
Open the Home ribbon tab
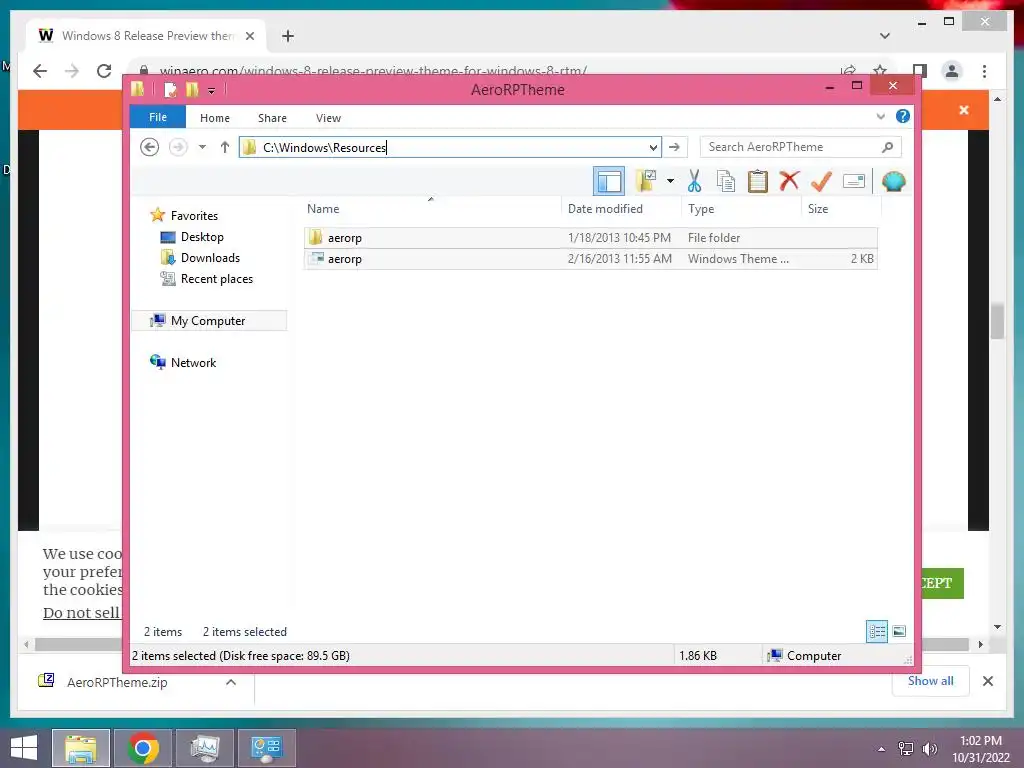[215, 118]
